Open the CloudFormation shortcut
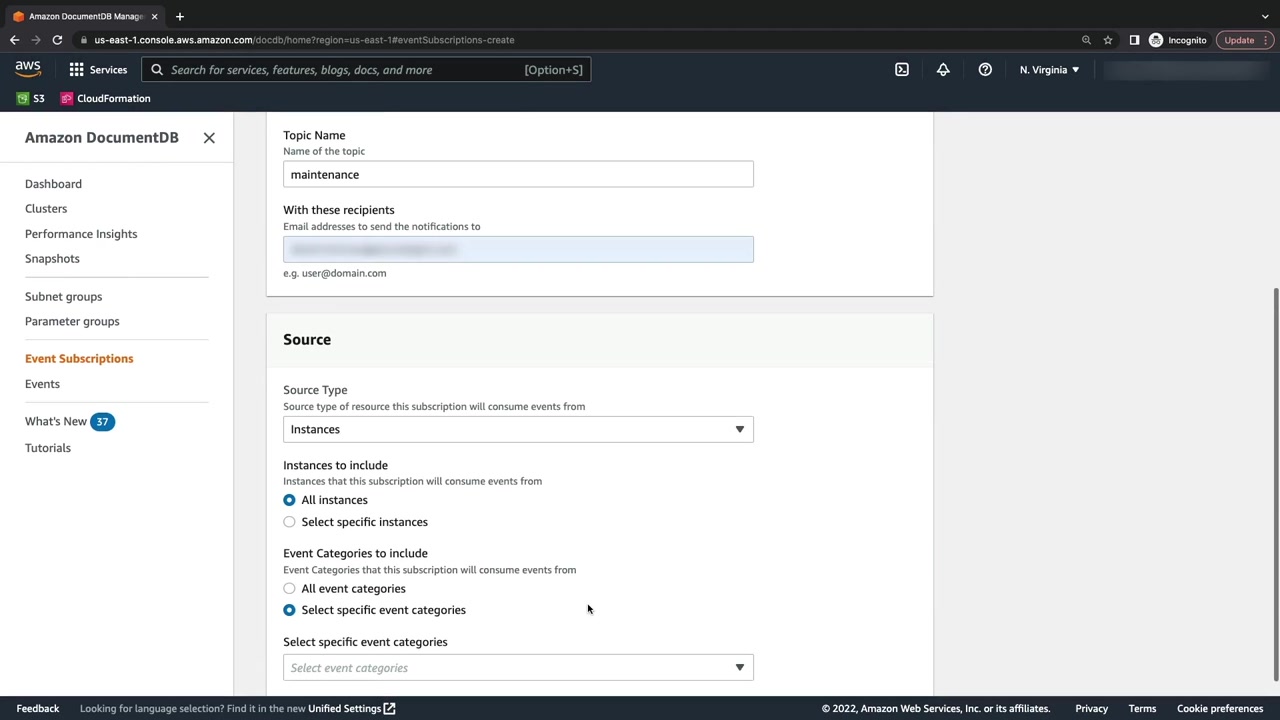Image resolution: width=1280 pixels, height=720 pixels. (105, 99)
